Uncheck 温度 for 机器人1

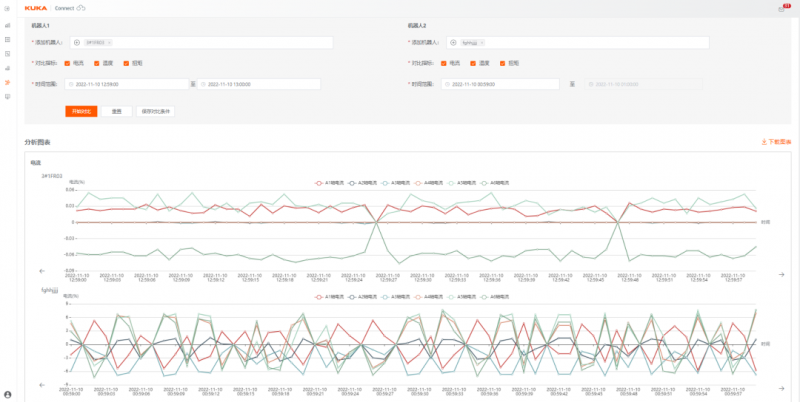click(96, 63)
